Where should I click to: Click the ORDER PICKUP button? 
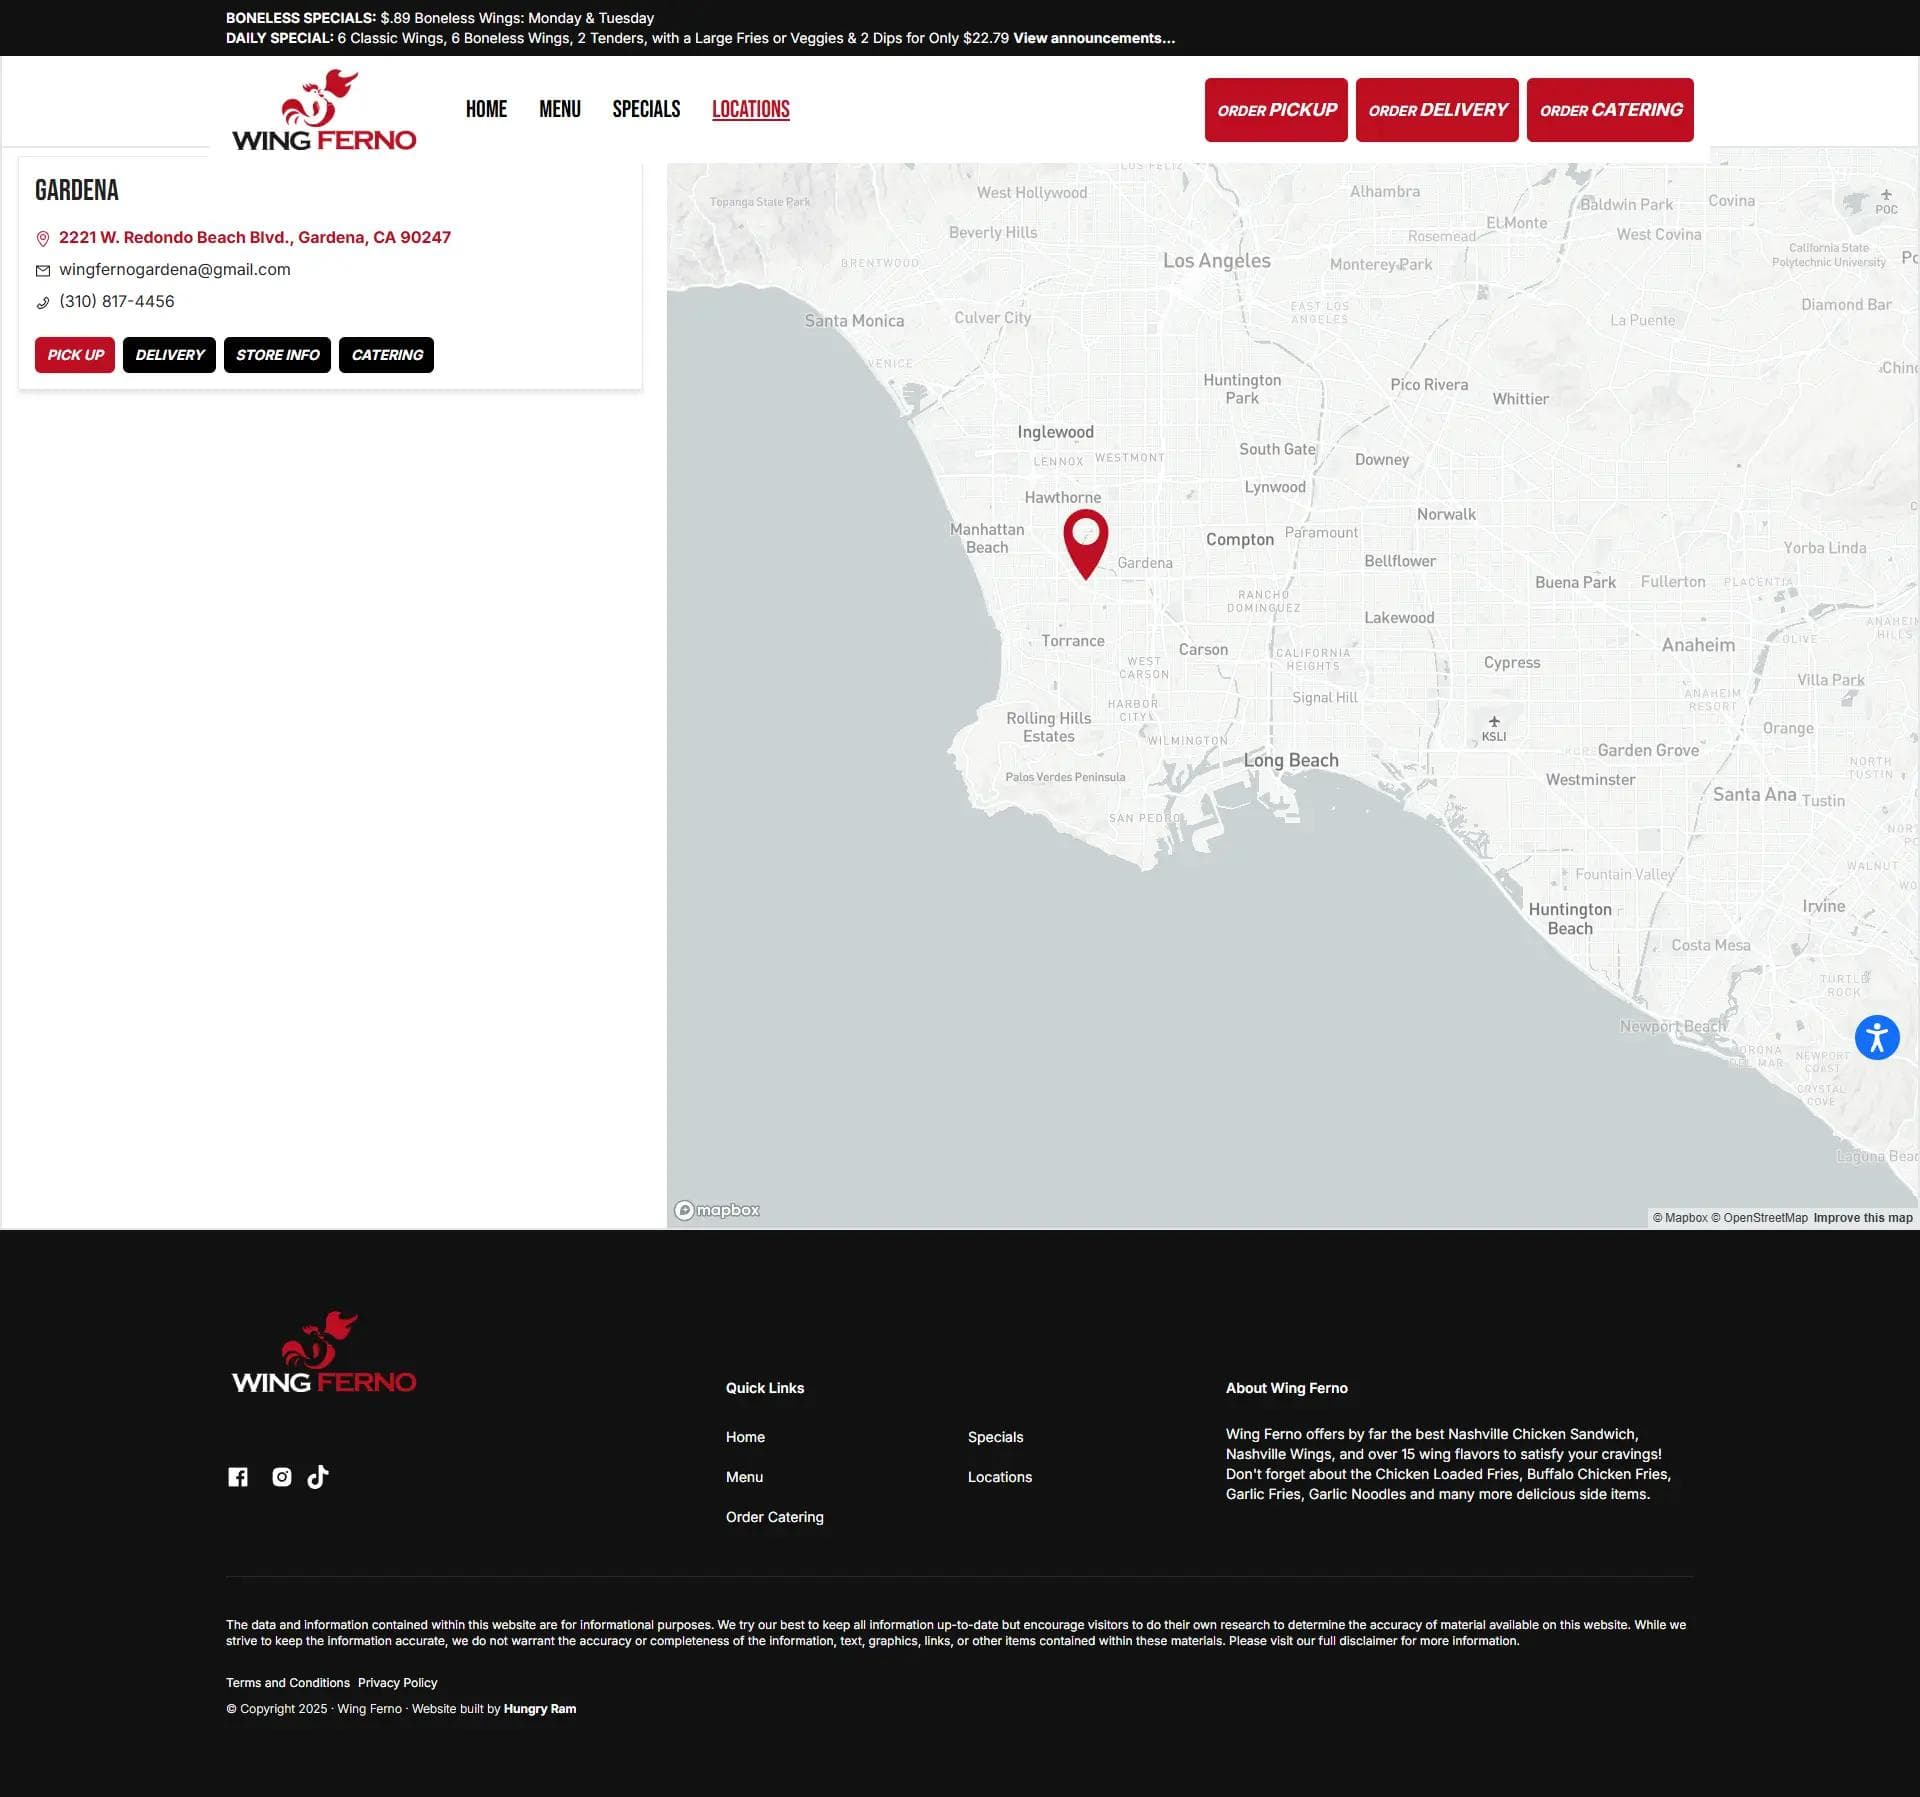(x=1276, y=110)
